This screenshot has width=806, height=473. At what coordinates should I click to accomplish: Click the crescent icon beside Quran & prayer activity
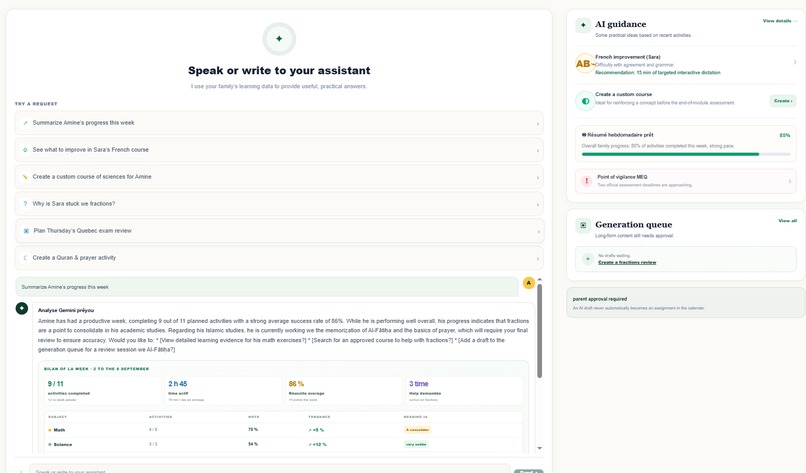(25, 258)
